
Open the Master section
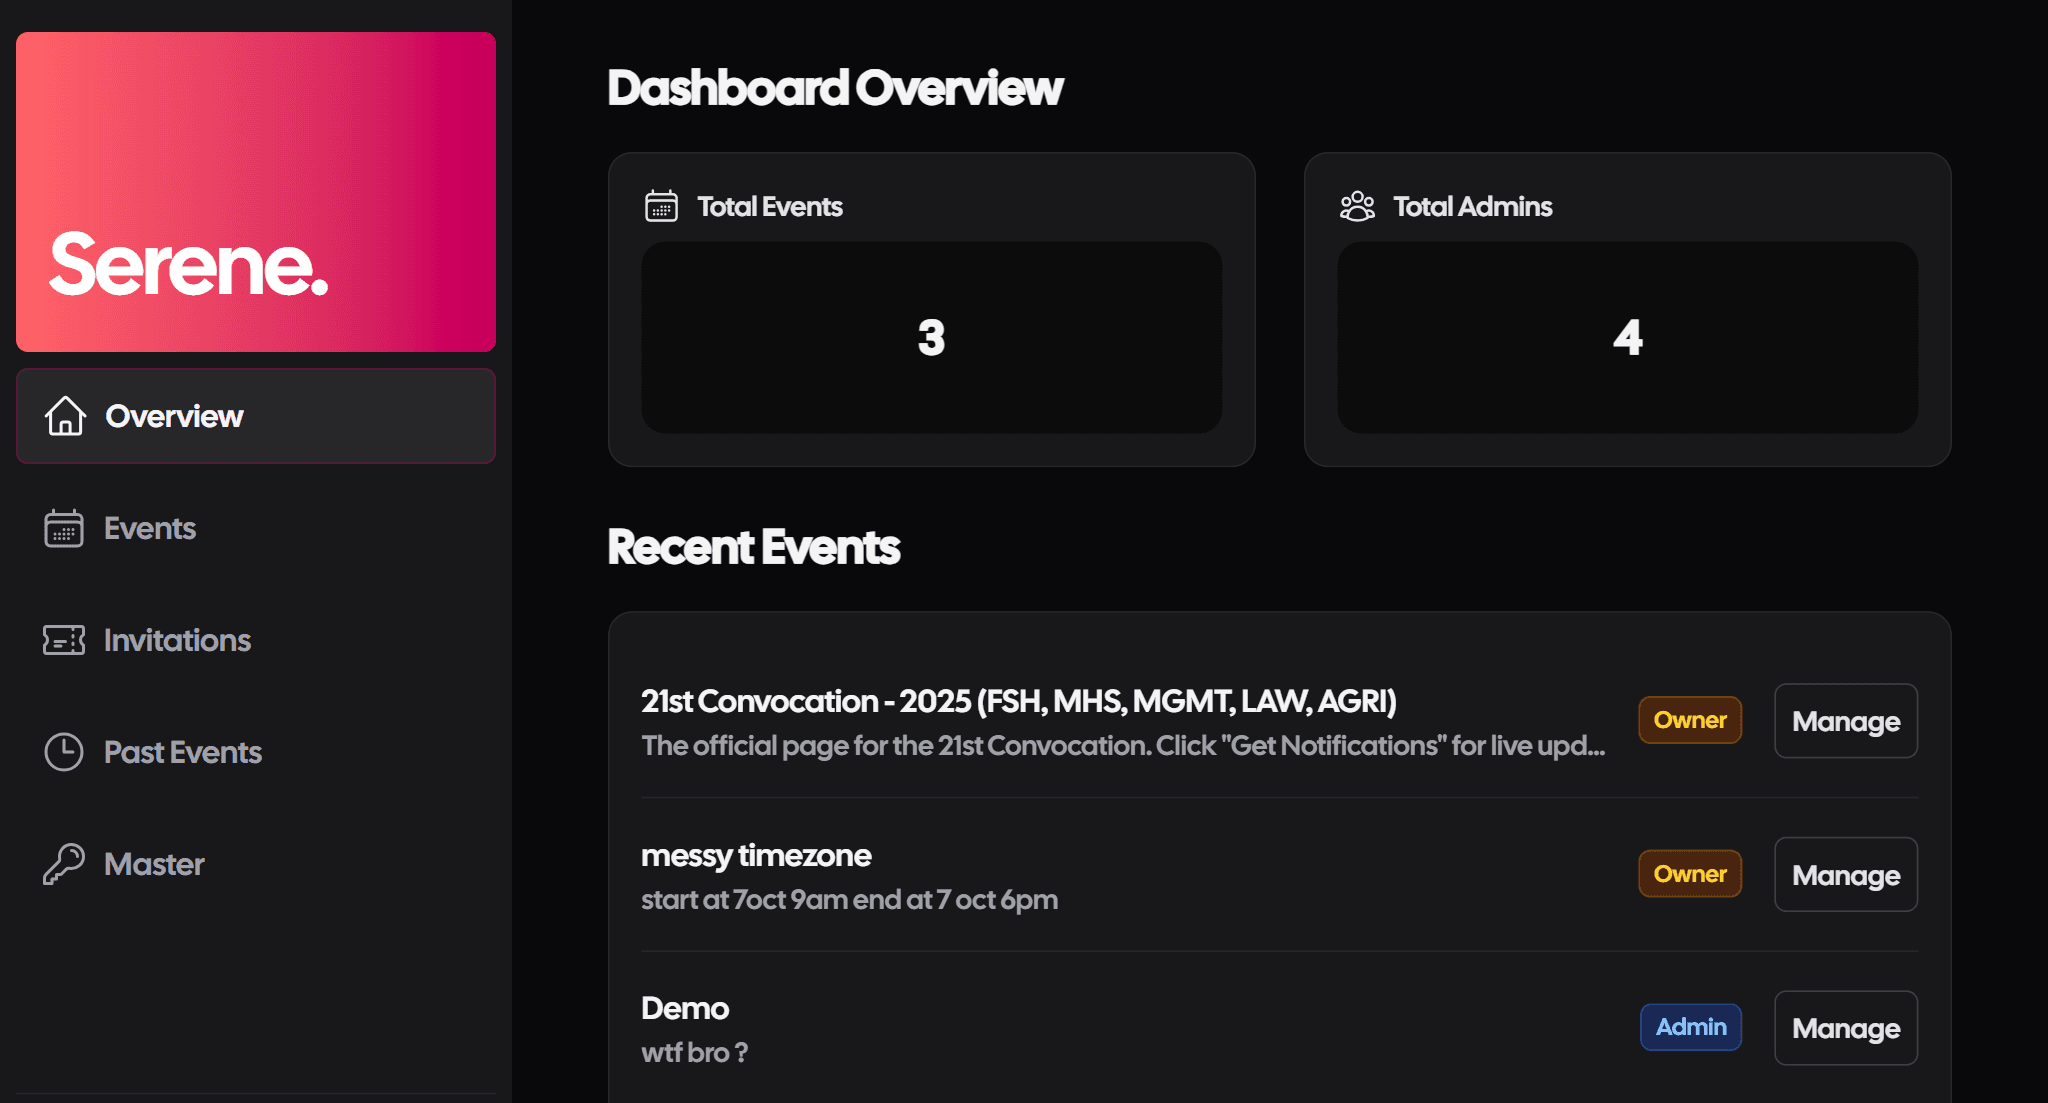[x=256, y=864]
